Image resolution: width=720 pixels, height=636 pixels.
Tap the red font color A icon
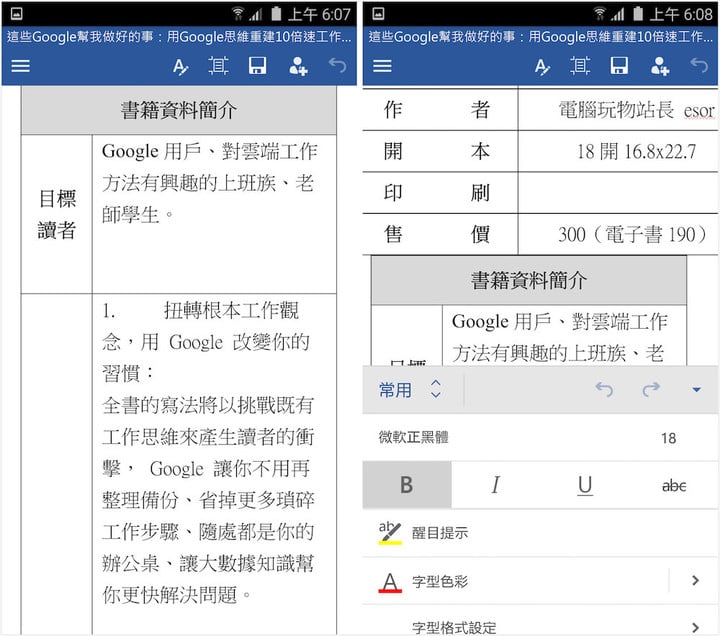click(390, 582)
